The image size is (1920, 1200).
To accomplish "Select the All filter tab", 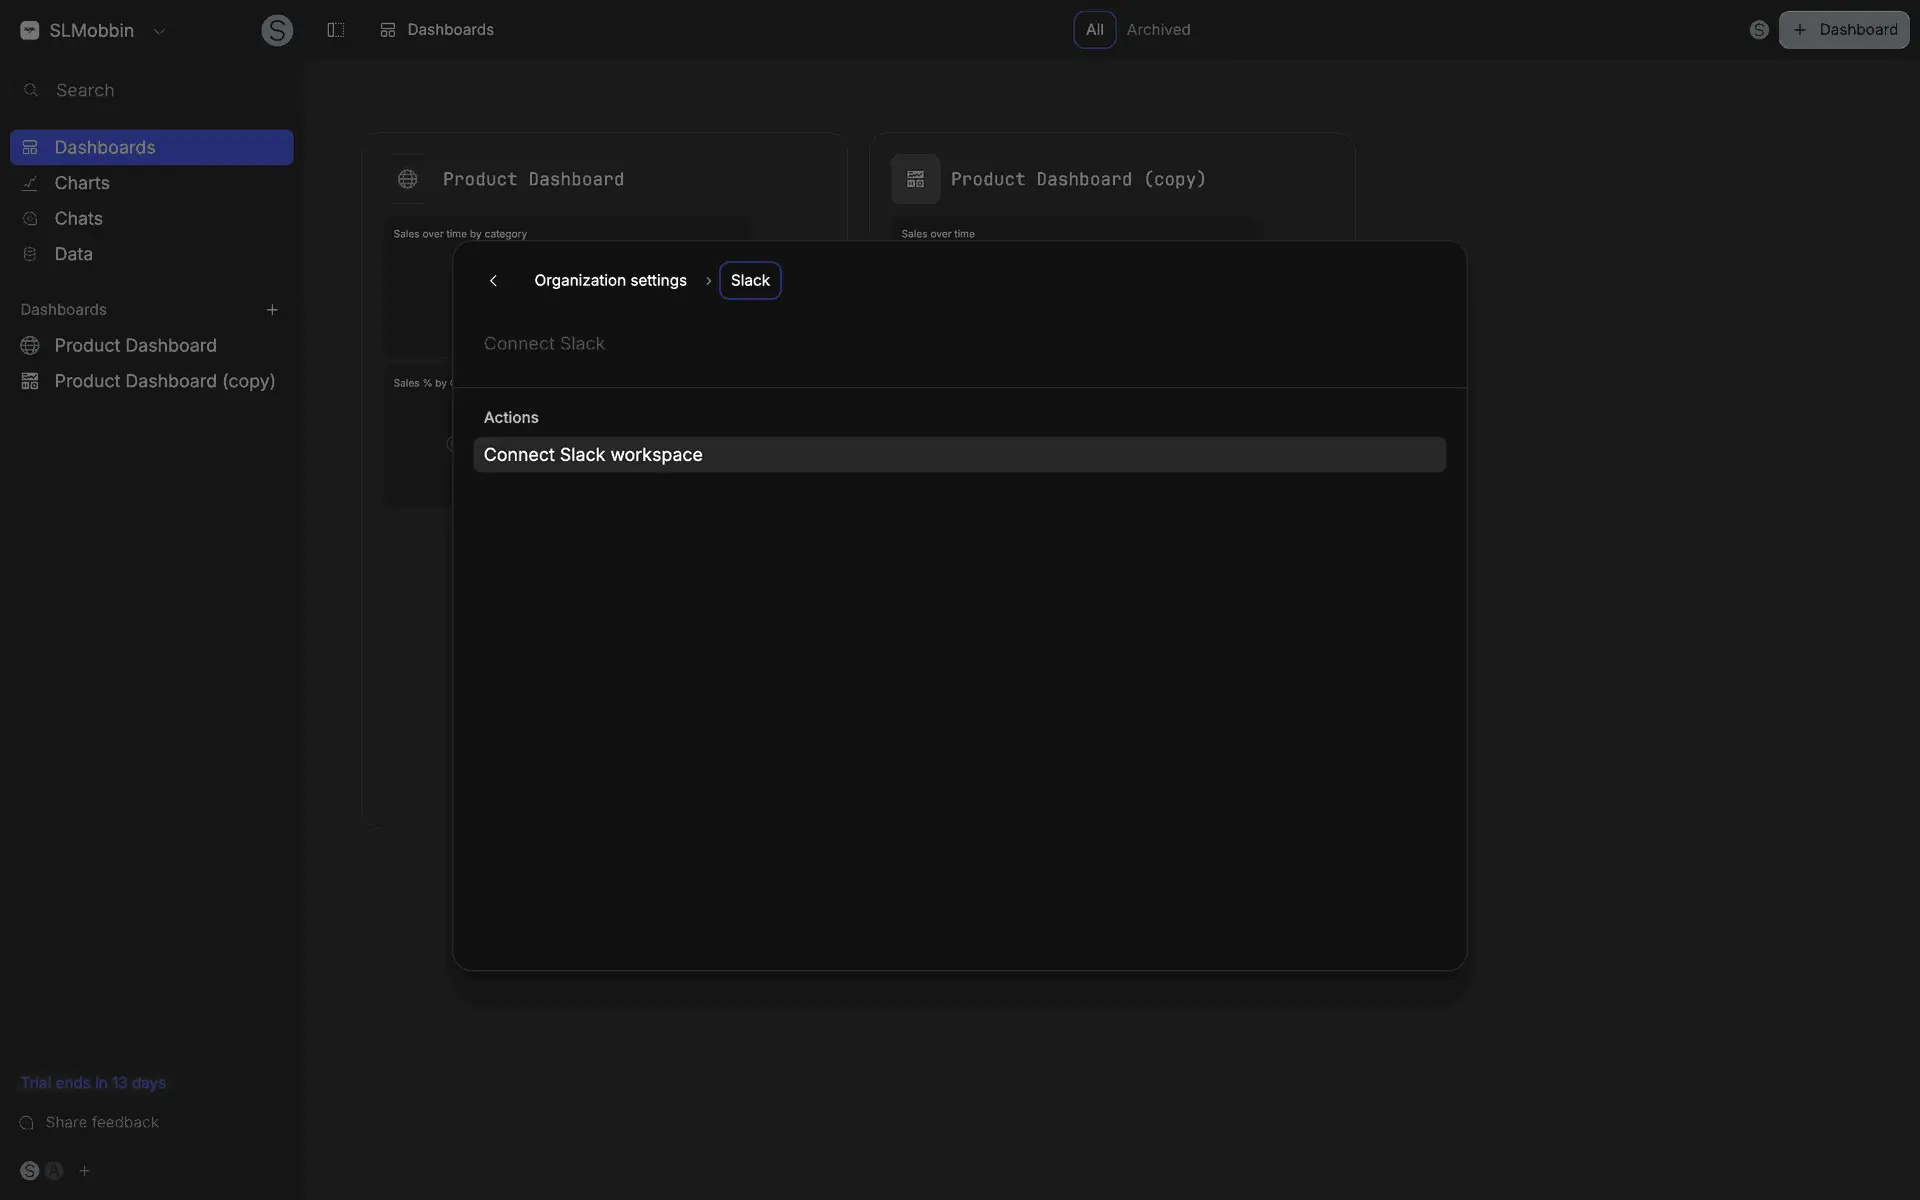I will click(1094, 30).
